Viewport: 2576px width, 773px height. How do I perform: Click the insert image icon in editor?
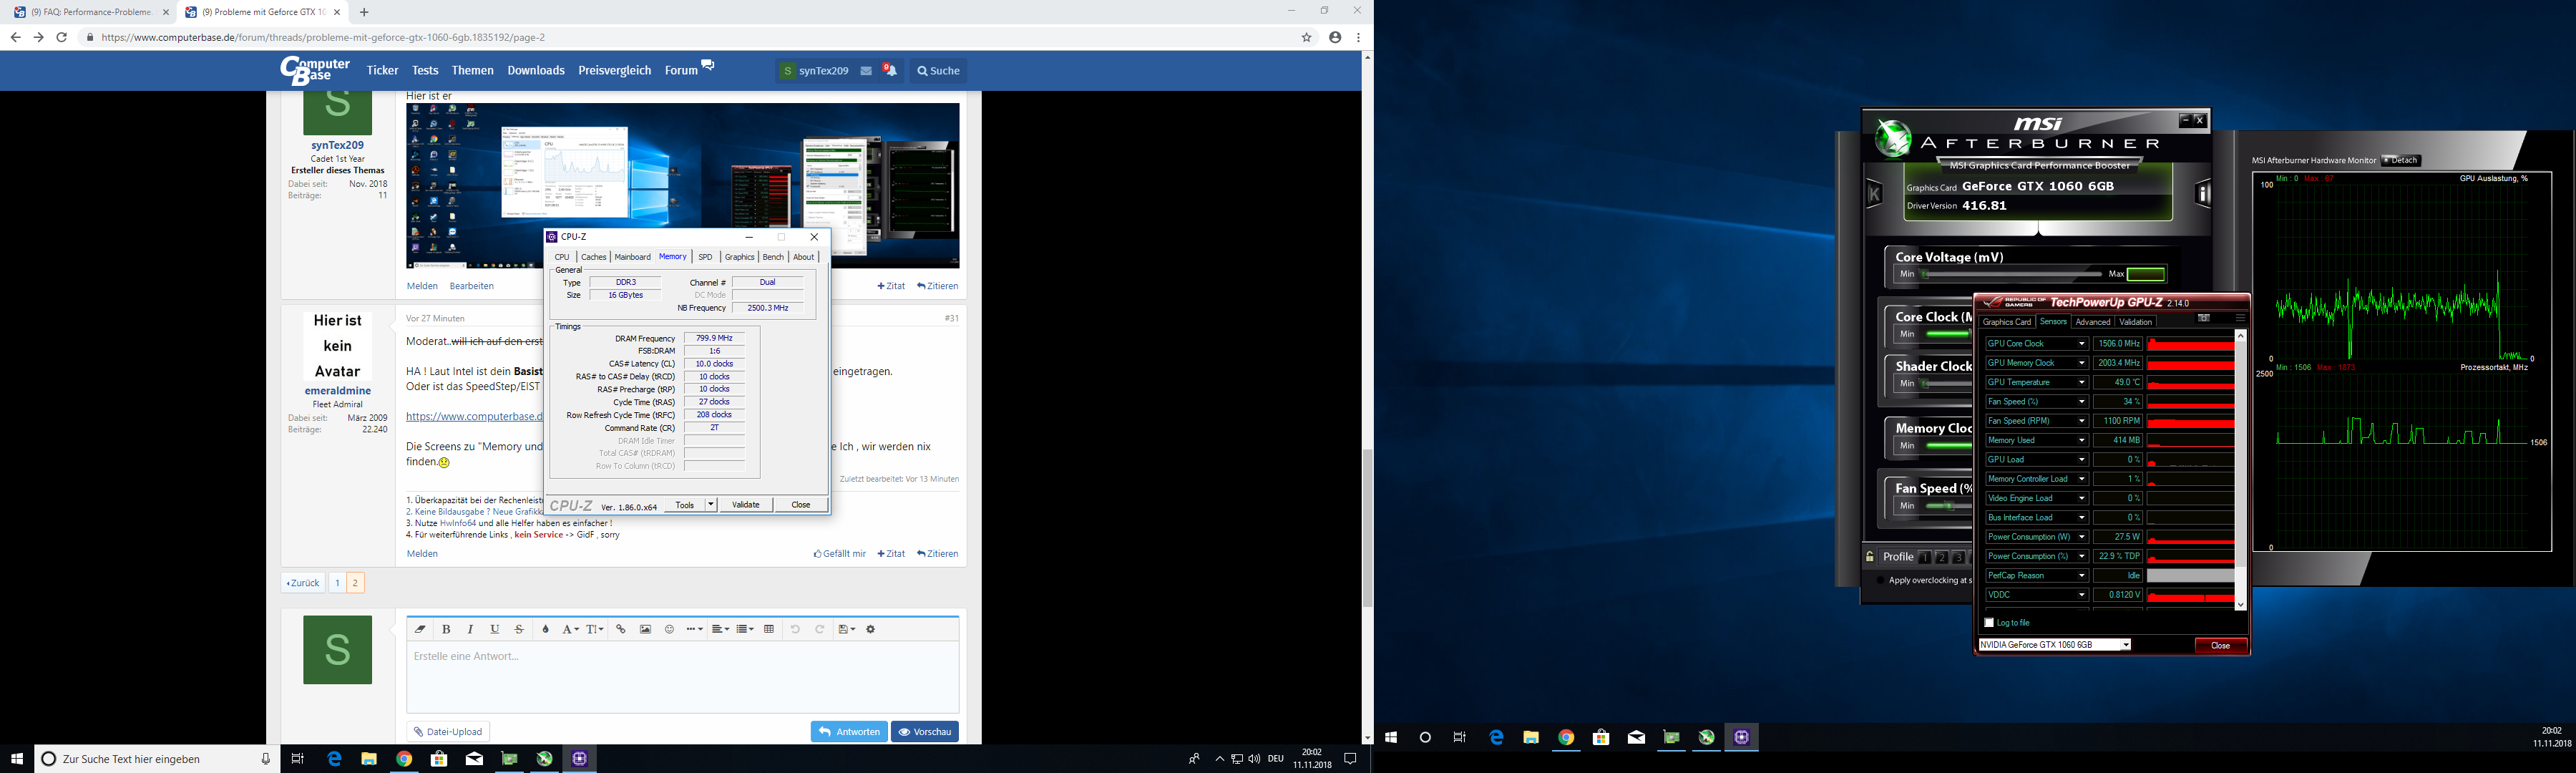click(645, 629)
